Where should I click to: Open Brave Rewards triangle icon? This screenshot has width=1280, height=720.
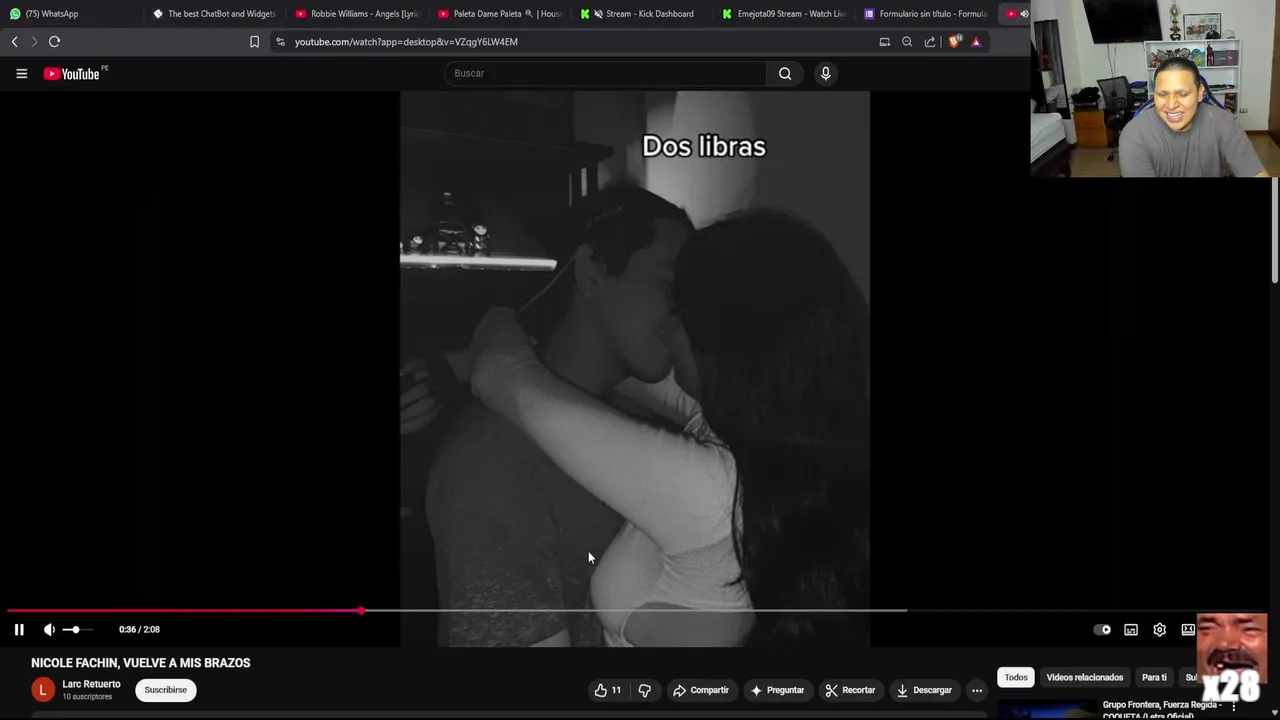[976, 42]
